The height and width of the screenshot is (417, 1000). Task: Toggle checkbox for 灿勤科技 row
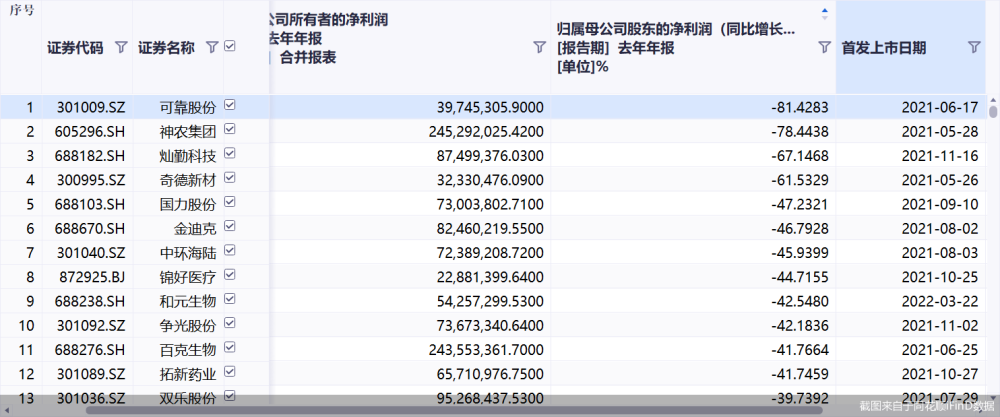tap(230, 153)
